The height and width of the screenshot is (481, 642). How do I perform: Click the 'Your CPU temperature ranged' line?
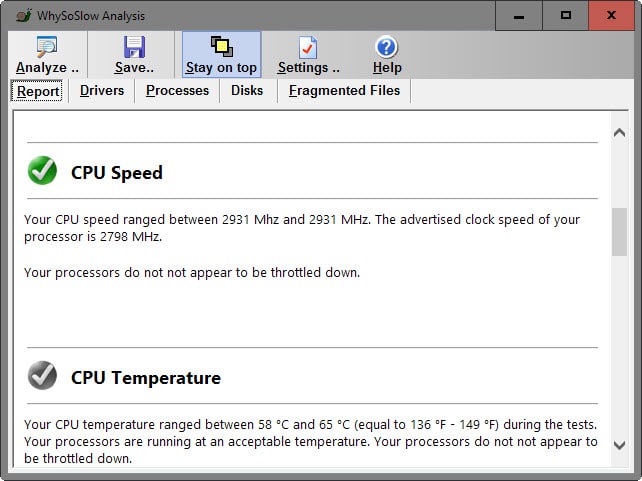pyautogui.click(x=310, y=425)
